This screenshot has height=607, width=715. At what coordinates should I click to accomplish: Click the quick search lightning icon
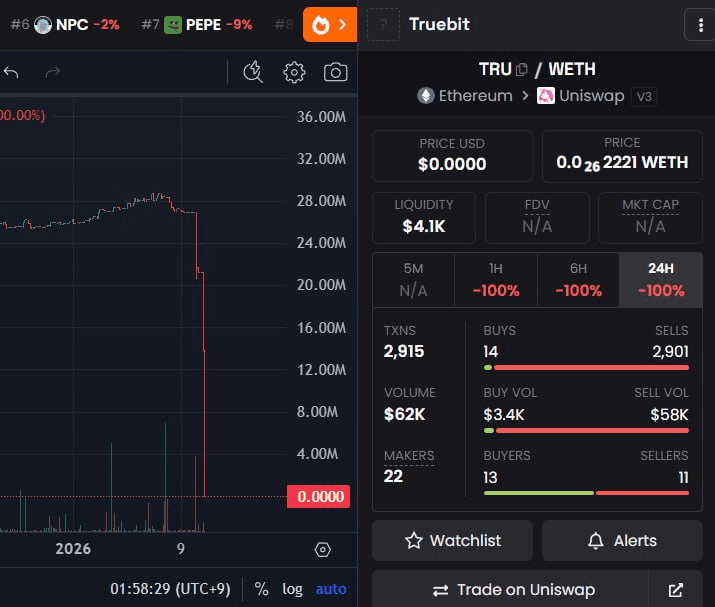click(253, 72)
